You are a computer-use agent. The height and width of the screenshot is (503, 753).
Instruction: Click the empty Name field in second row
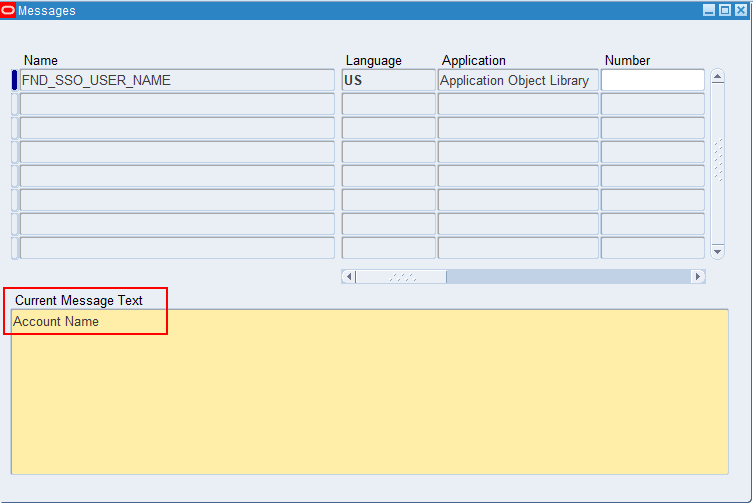177,104
